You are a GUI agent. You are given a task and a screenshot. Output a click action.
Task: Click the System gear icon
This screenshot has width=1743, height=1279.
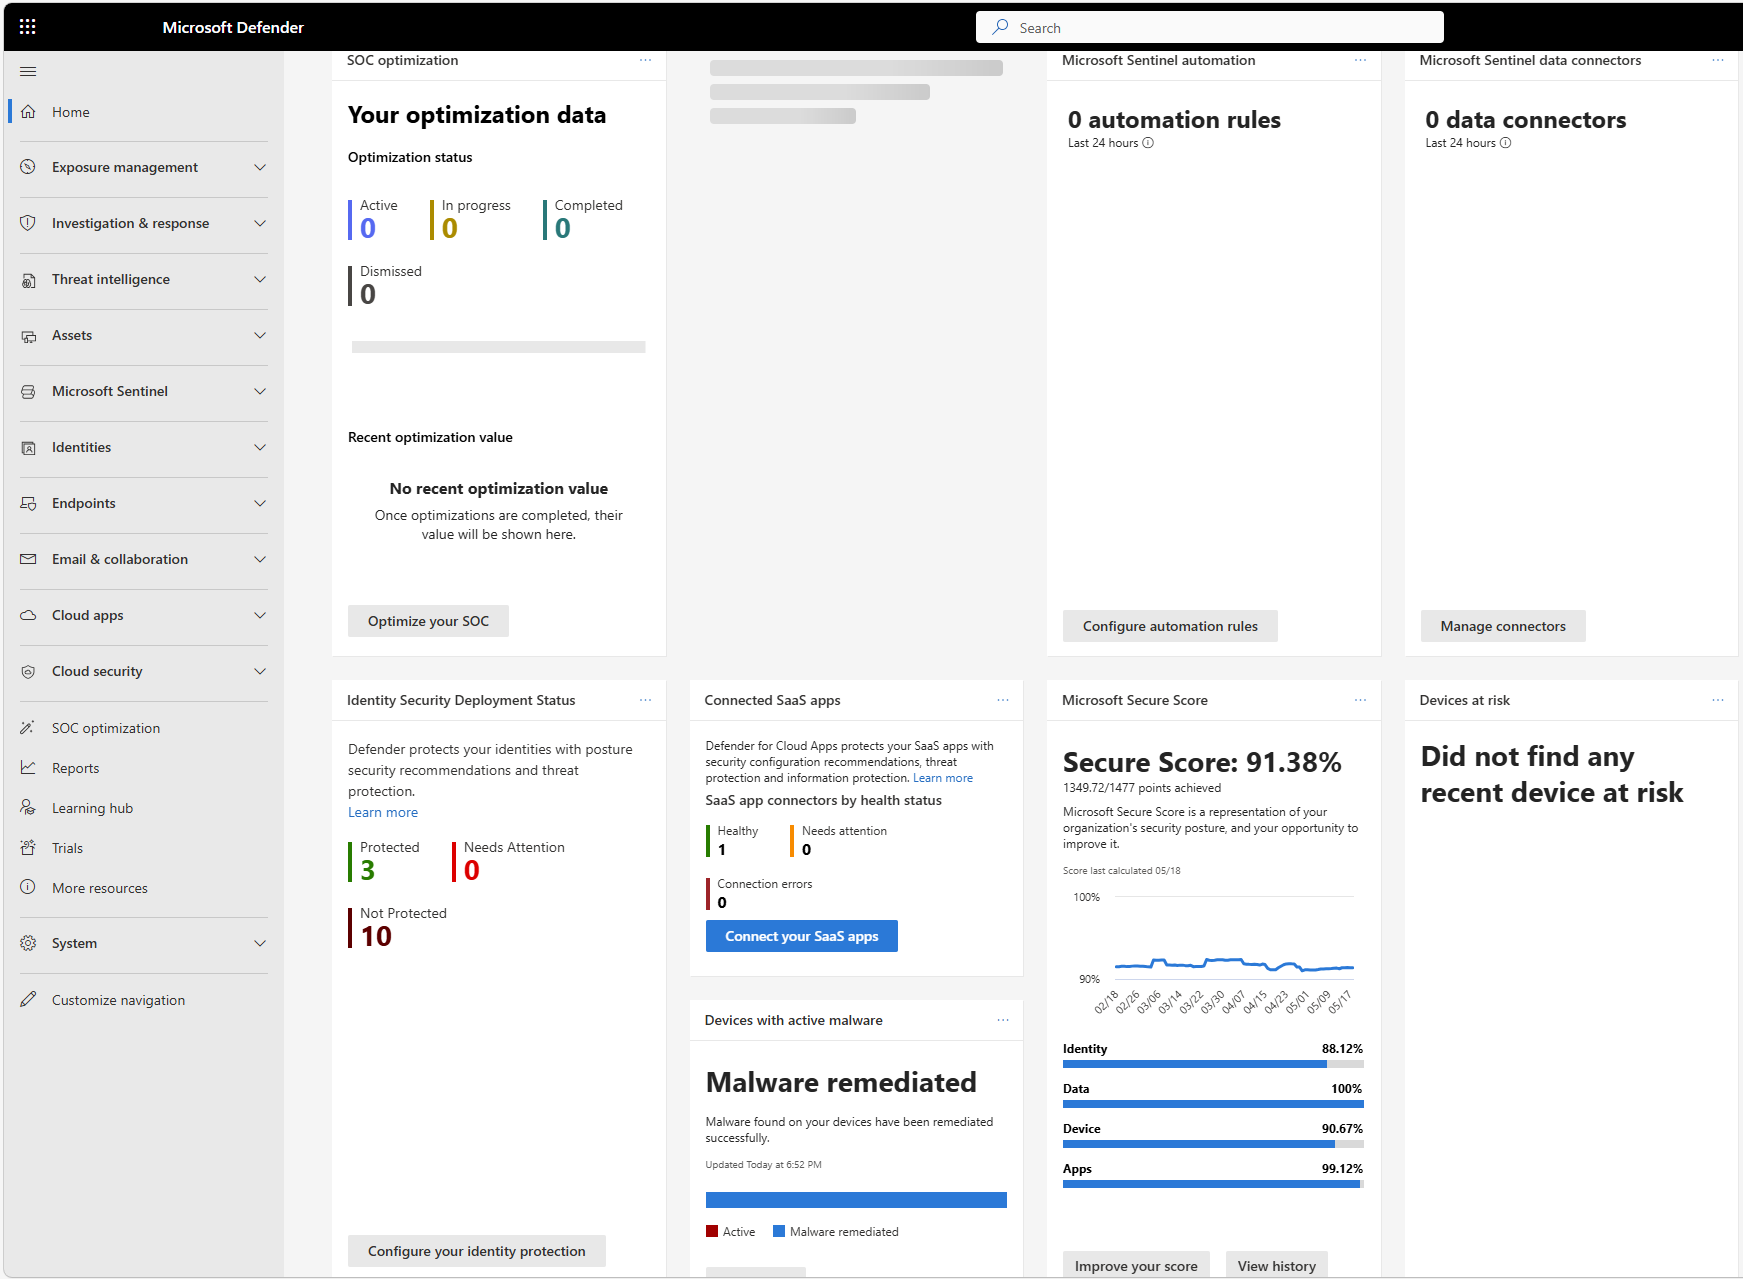(28, 943)
